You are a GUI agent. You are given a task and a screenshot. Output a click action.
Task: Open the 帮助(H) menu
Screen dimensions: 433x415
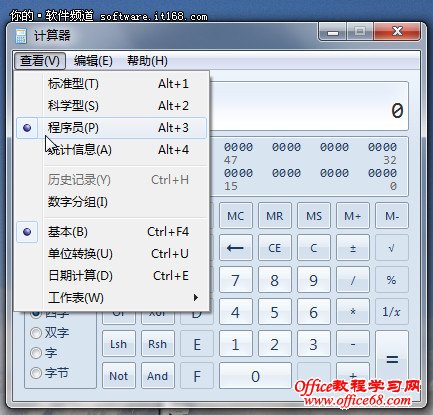pyautogui.click(x=147, y=61)
